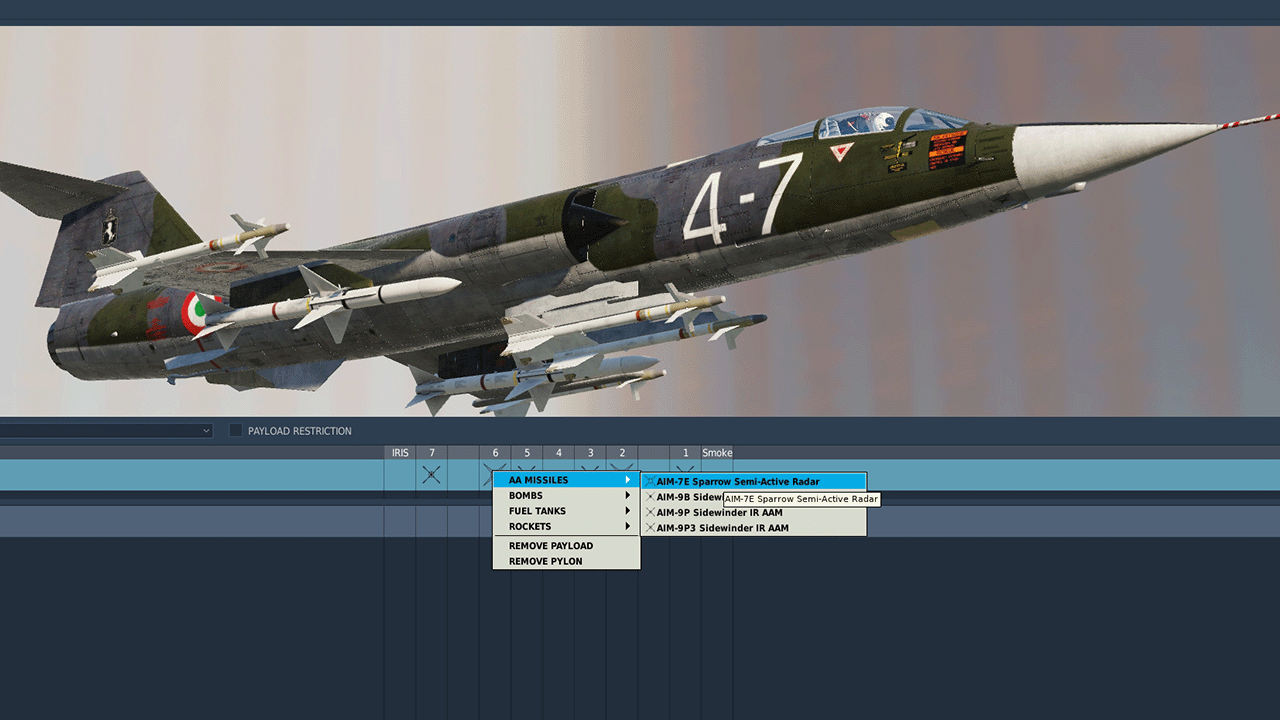Enable the Payload Restriction checkbox
1280x720 pixels.
point(236,431)
